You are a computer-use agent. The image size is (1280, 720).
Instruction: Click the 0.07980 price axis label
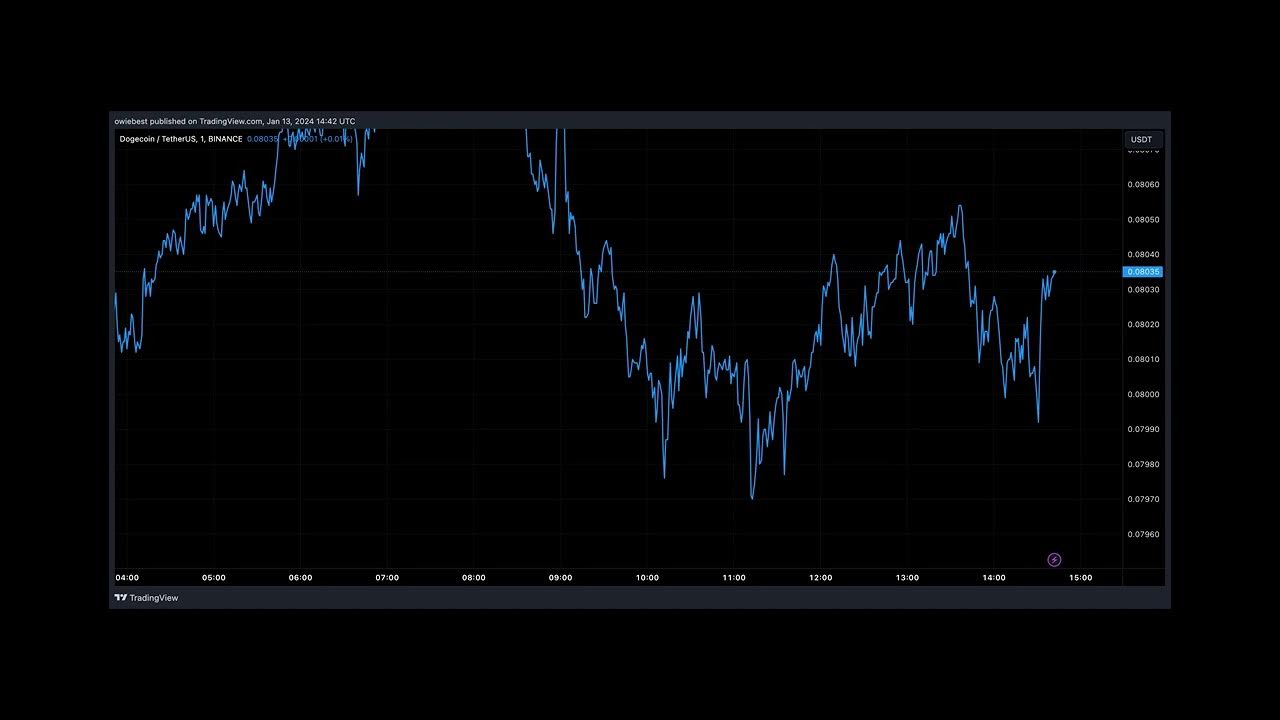1144,464
